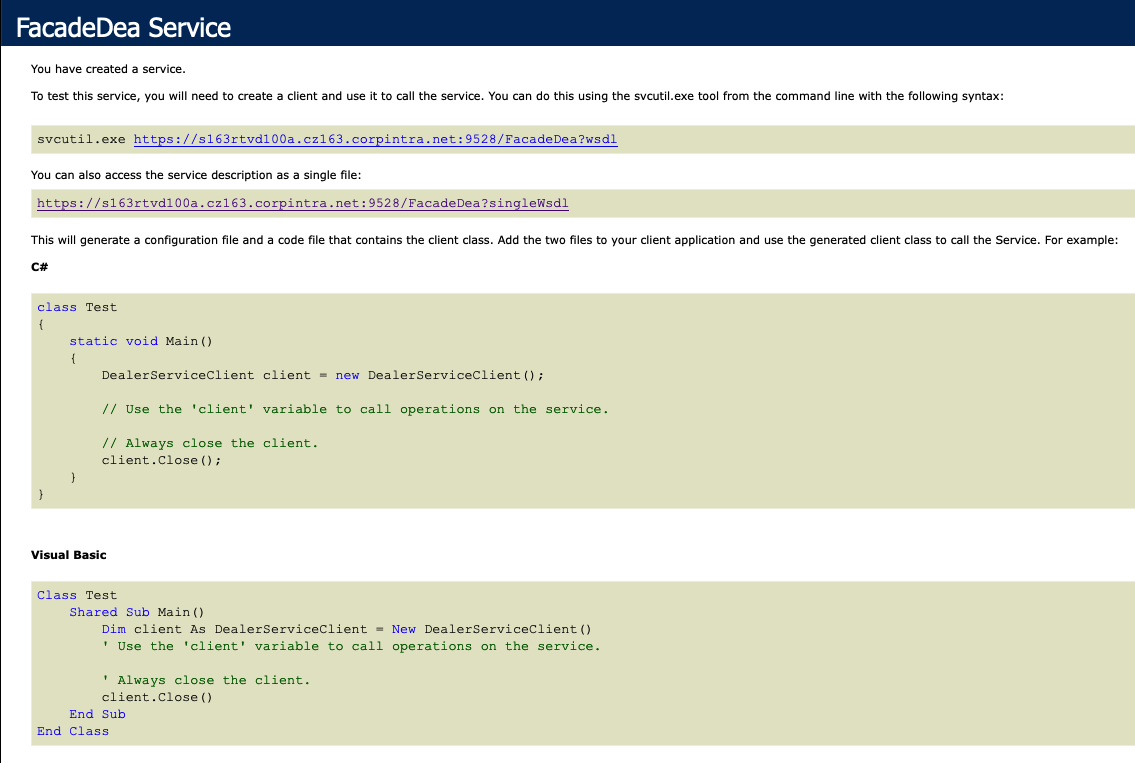Click the 'static void Main()' code line
This screenshot has height=763, width=1135.
click(x=141, y=341)
